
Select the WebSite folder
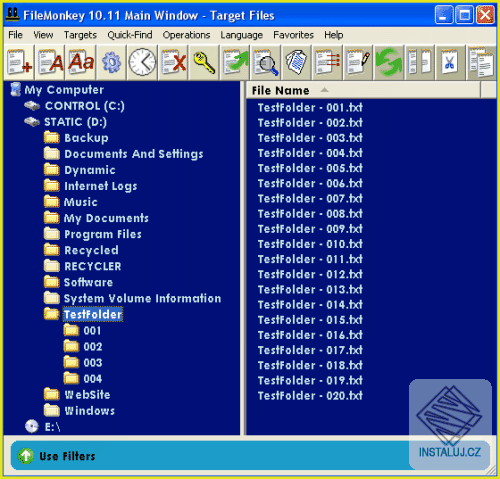87,395
